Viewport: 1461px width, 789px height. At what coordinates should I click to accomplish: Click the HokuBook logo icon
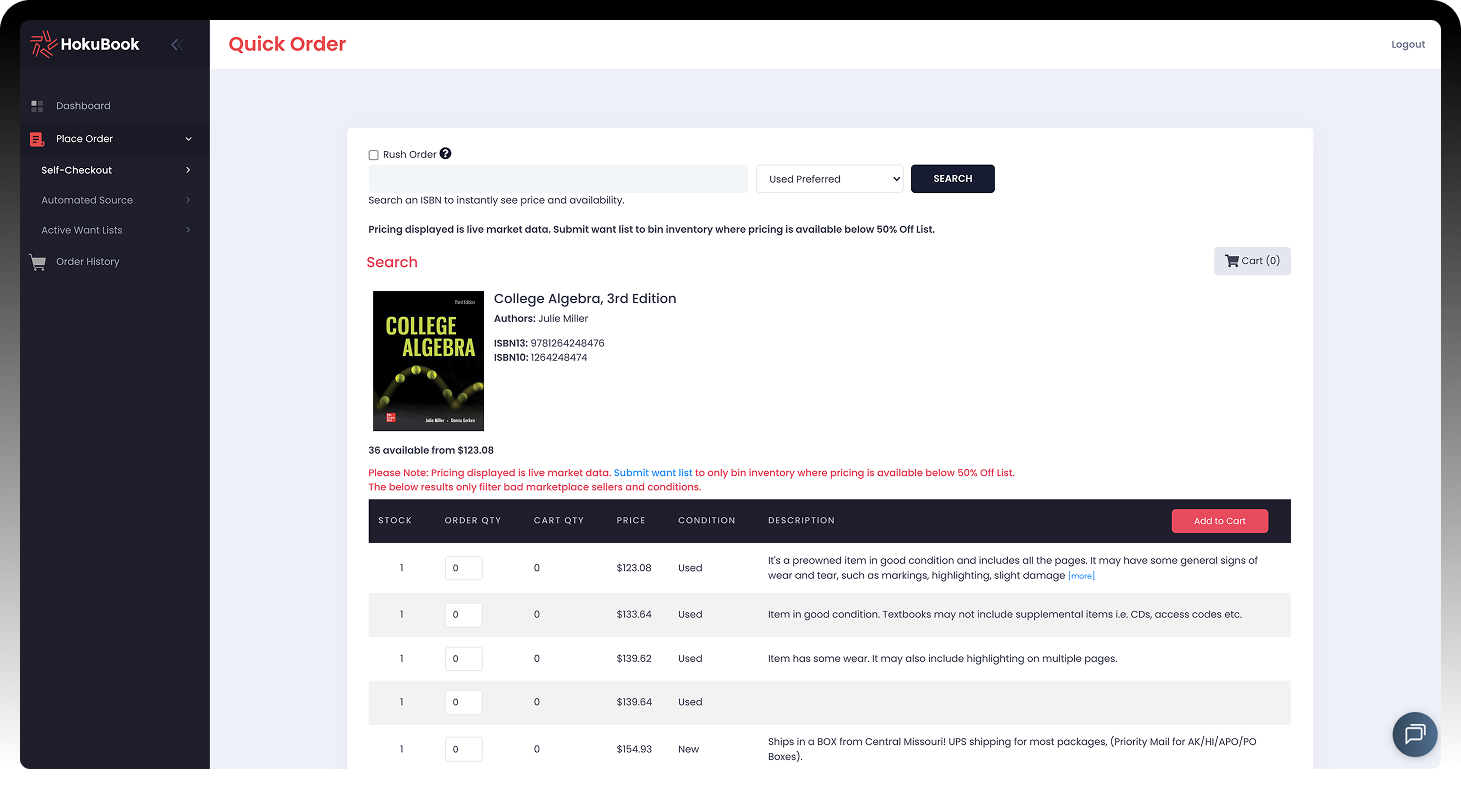coord(44,44)
